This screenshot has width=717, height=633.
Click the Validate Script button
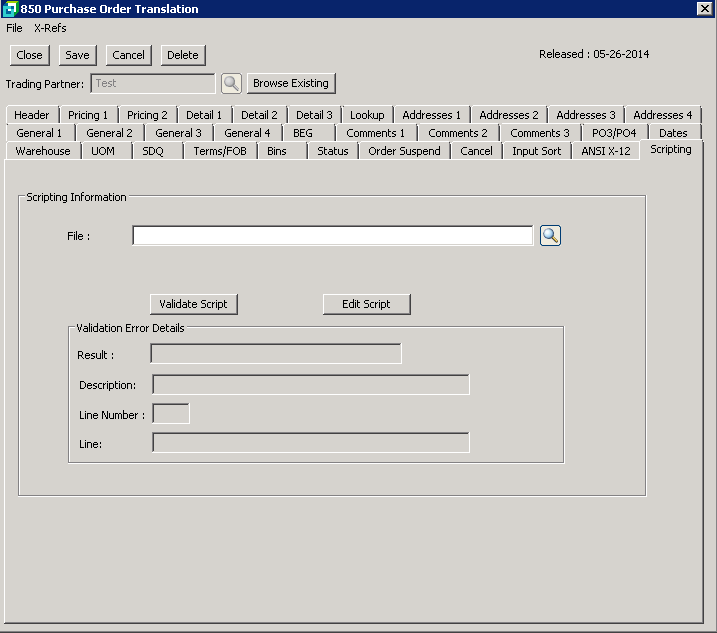pyautogui.click(x=193, y=304)
